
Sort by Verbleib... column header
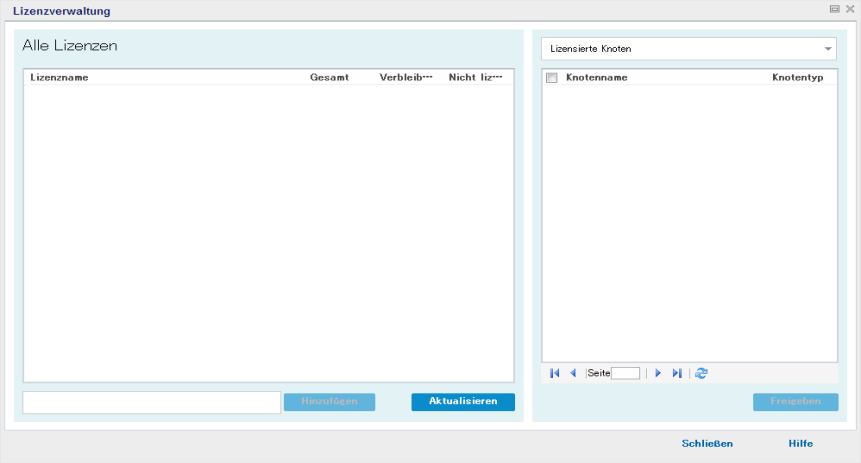tap(406, 77)
